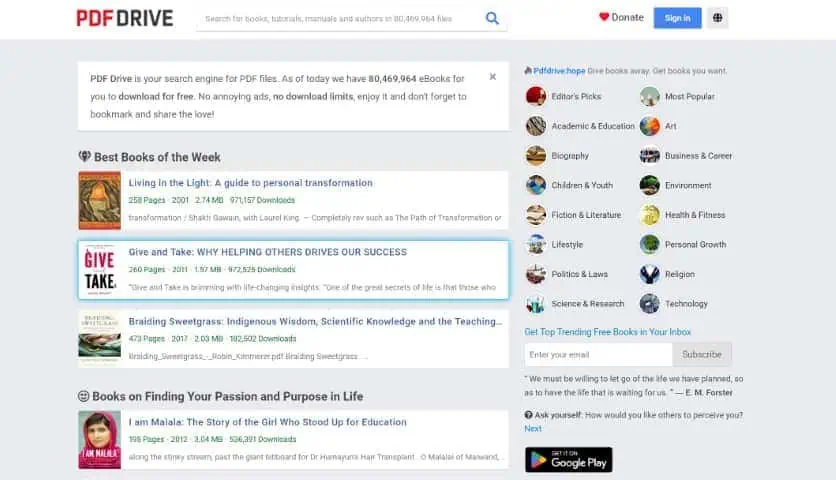Open the Editor's Picks text link
Image resolution: width=836 pixels, height=480 pixels.
pos(576,97)
